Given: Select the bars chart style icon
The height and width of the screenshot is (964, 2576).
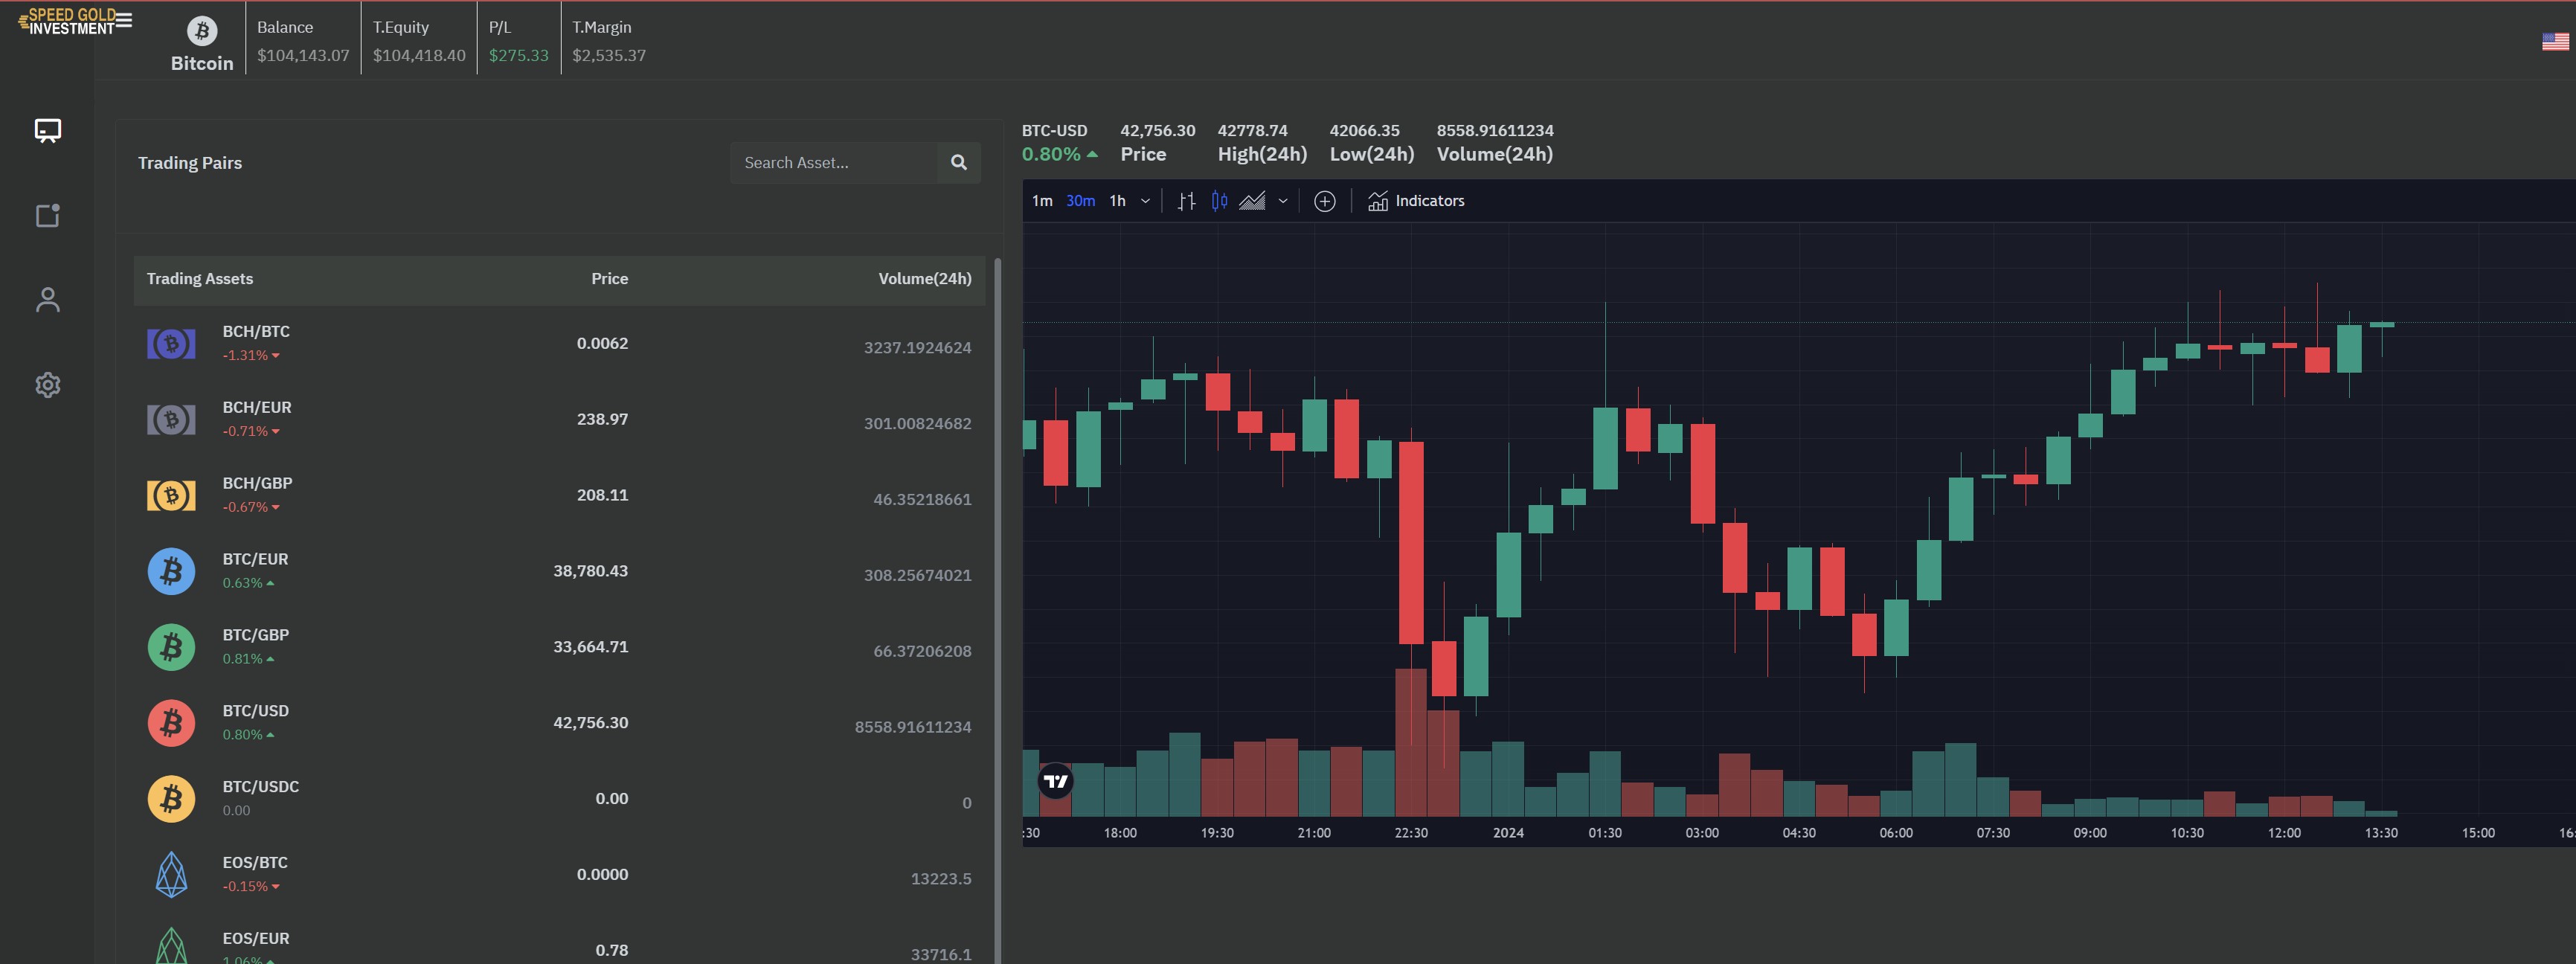Looking at the screenshot, I should click(x=1186, y=201).
